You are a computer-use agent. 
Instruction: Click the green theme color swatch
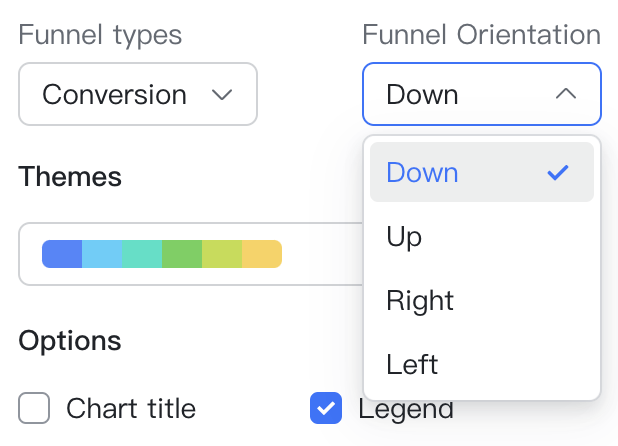(182, 254)
